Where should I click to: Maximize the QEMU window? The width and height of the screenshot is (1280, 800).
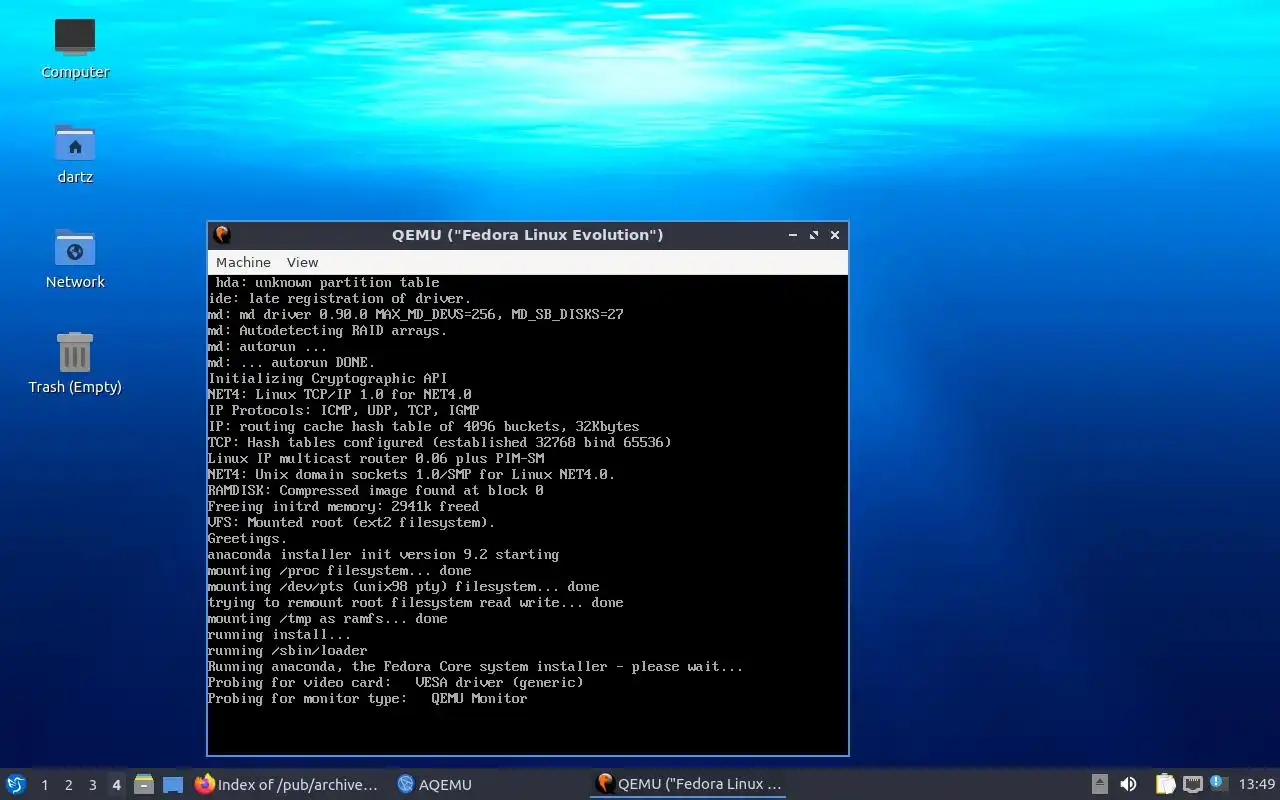coord(814,235)
